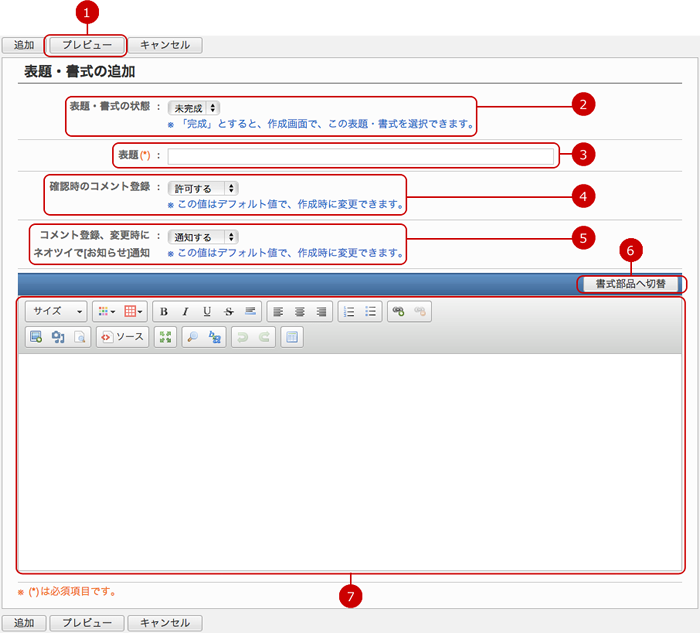Align text right in the editor
700x633 pixels.
pos(321,312)
